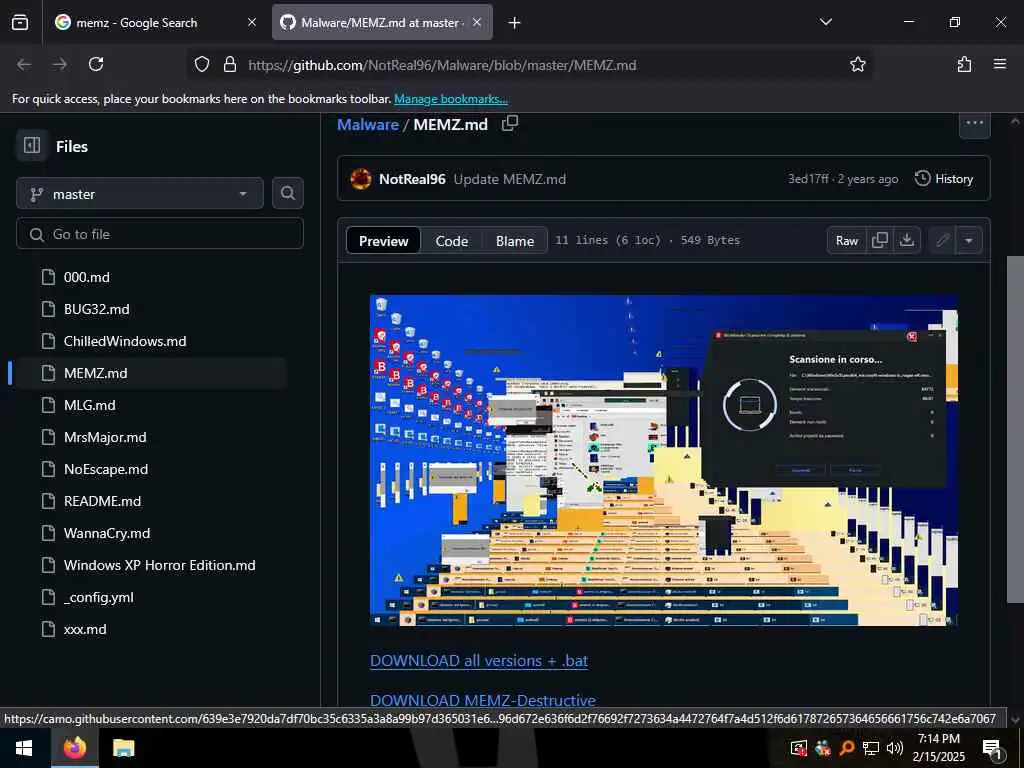Open NotReal96 user profile link

point(412,179)
